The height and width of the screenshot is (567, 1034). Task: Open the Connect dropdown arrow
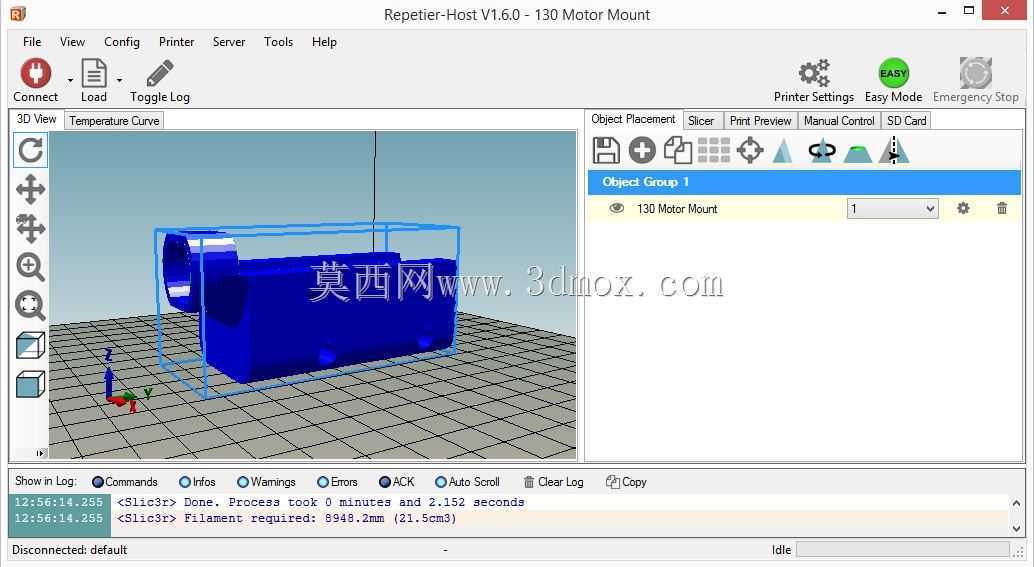click(x=71, y=80)
